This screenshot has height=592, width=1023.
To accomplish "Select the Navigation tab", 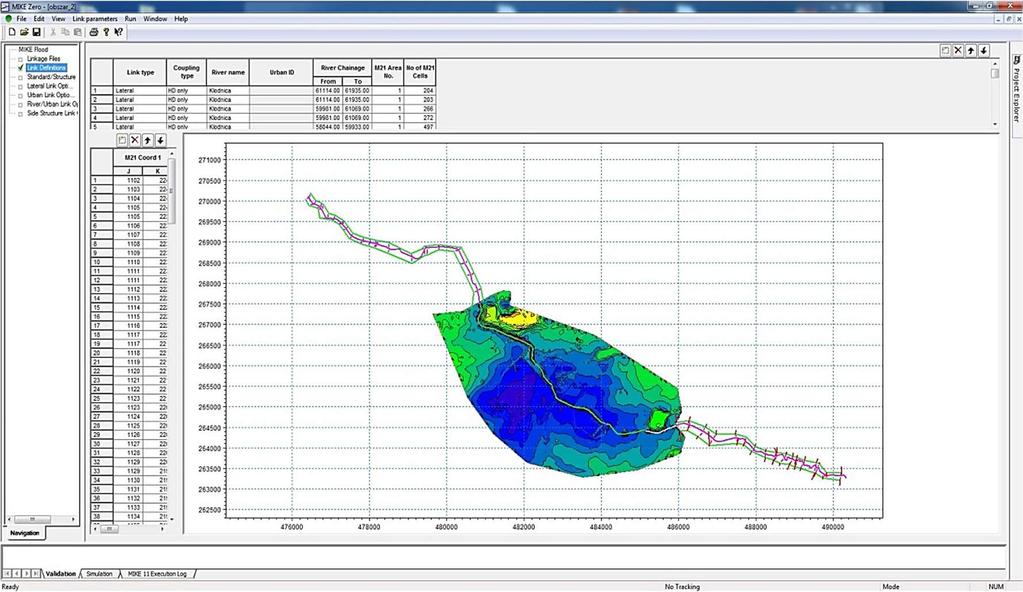I will [25, 533].
